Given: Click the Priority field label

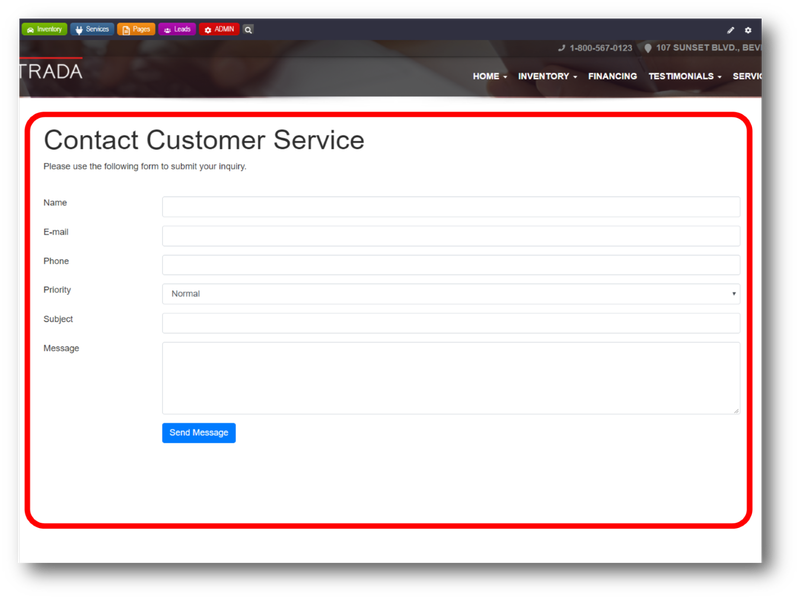Looking at the screenshot, I should (x=57, y=290).
